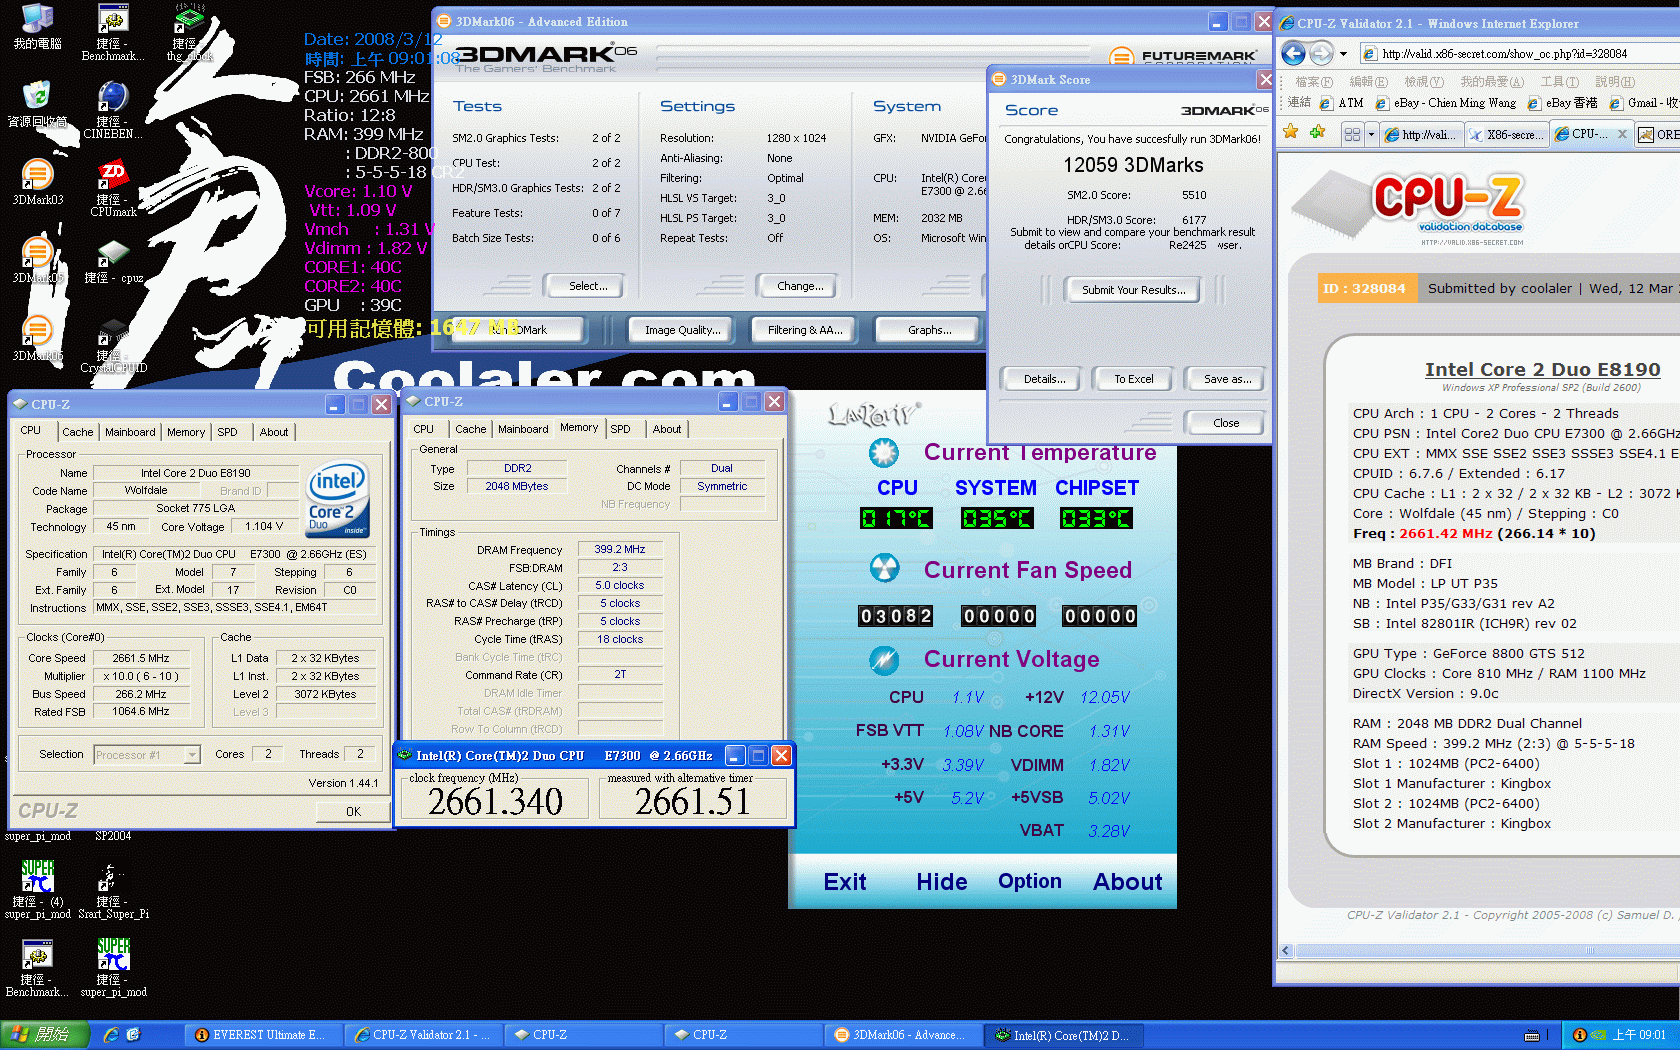Select CPU tab in memory CPU-Z window
The image size is (1680, 1050).
tap(424, 429)
